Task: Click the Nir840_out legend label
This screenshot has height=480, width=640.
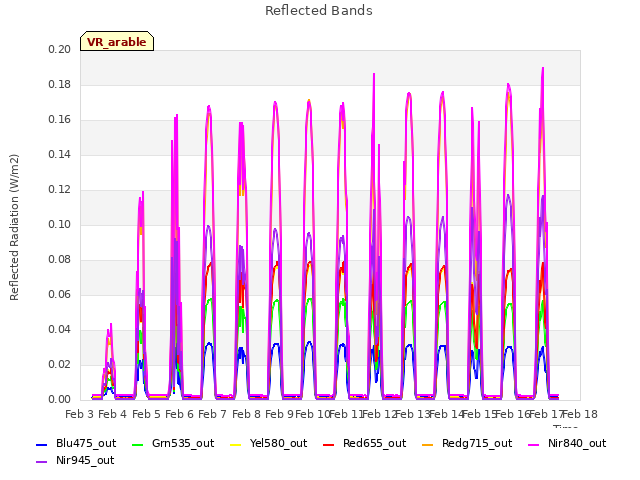Action: [x=577, y=443]
